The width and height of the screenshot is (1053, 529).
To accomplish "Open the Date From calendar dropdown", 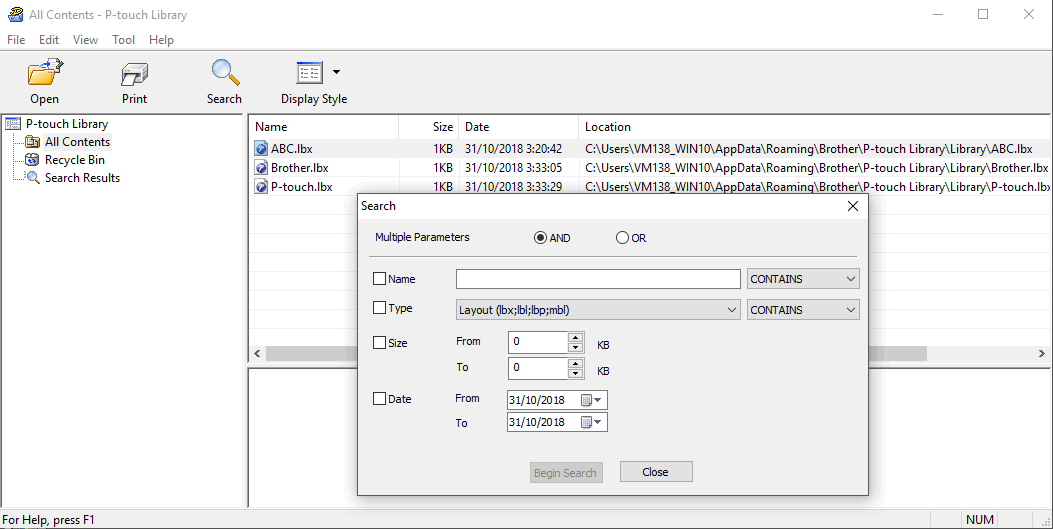I will click(x=598, y=400).
